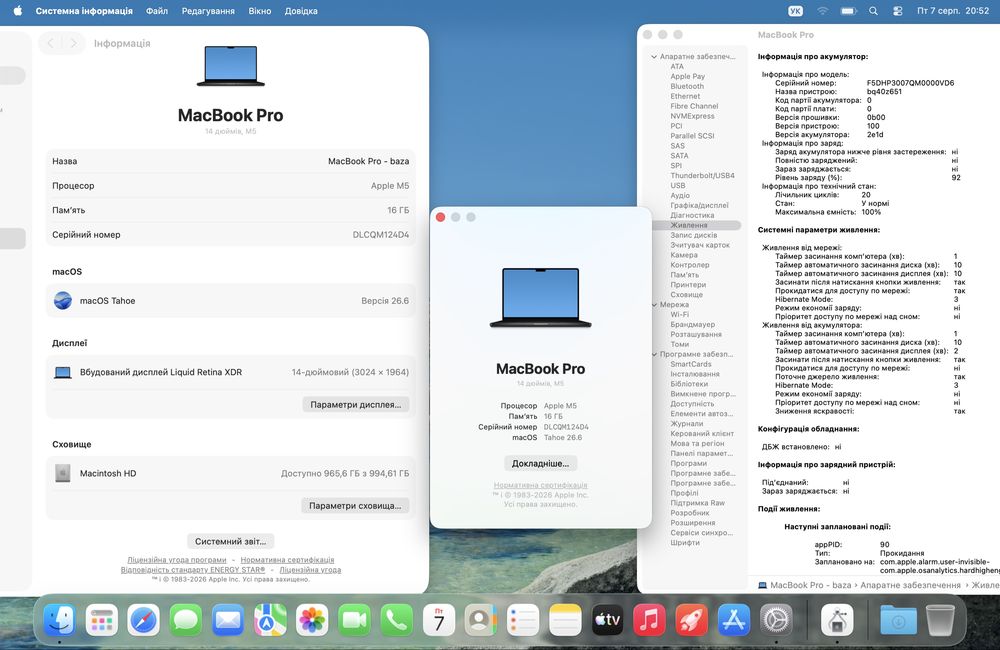Select Живлення in system report sidebar

(689, 225)
